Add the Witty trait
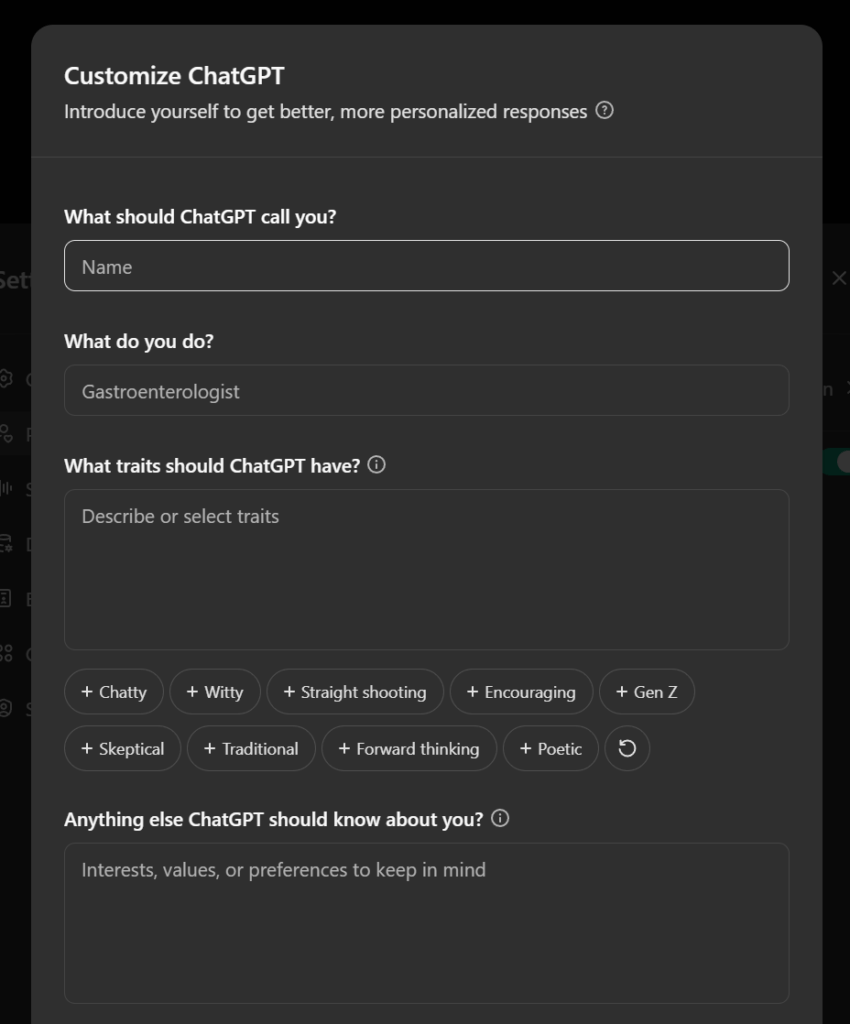Image resolution: width=850 pixels, height=1024 pixels. click(215, 692)
